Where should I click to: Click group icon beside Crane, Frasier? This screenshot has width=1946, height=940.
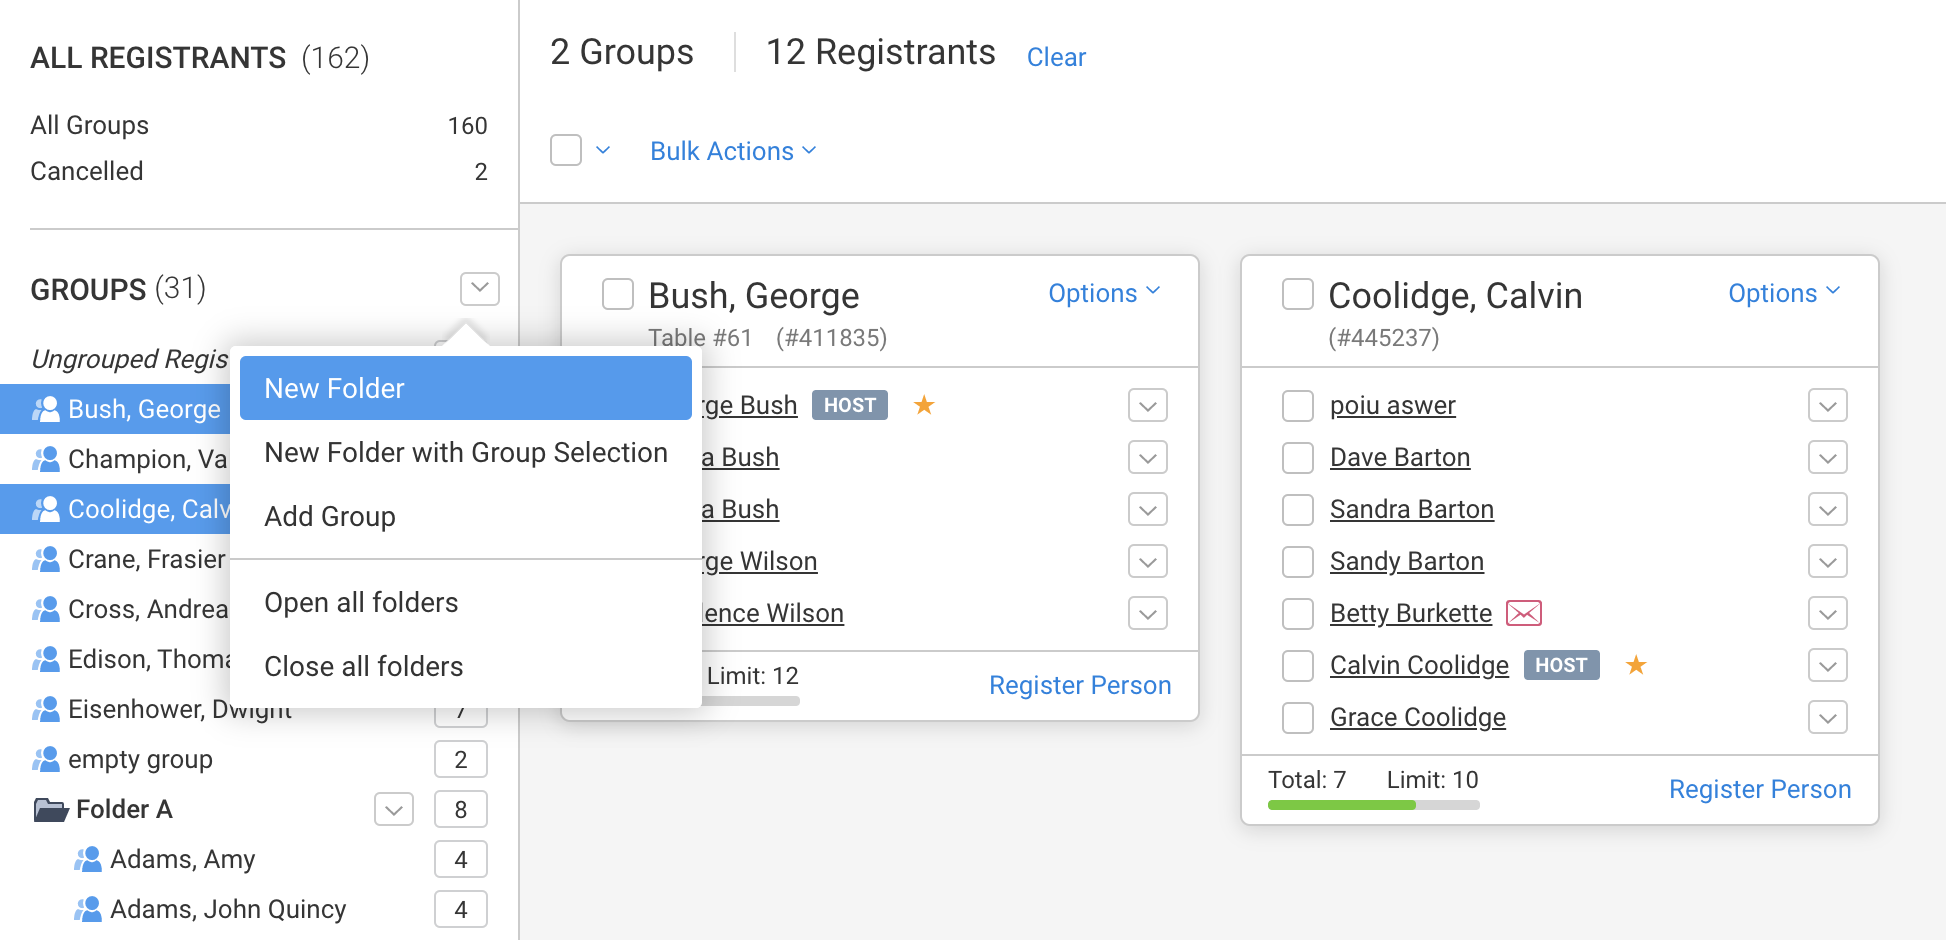point(46,559)
